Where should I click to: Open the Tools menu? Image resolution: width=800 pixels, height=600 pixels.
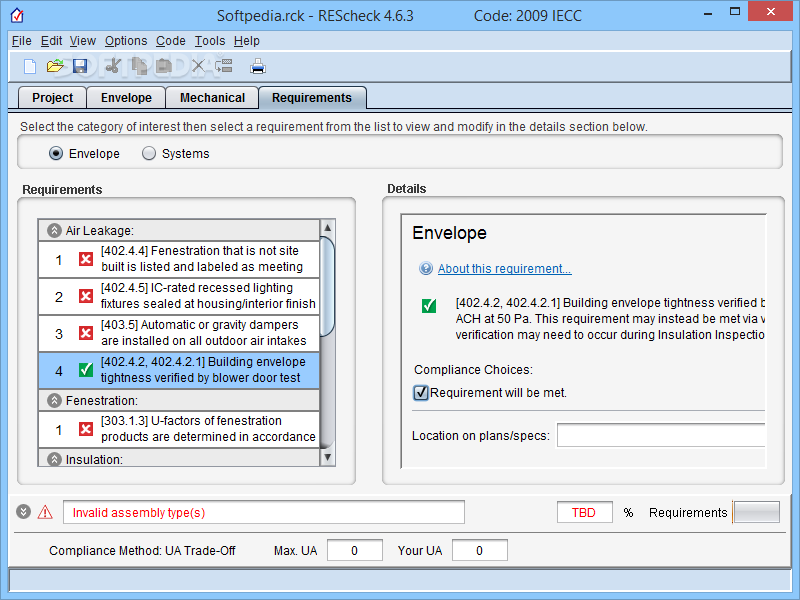point(210,41)
